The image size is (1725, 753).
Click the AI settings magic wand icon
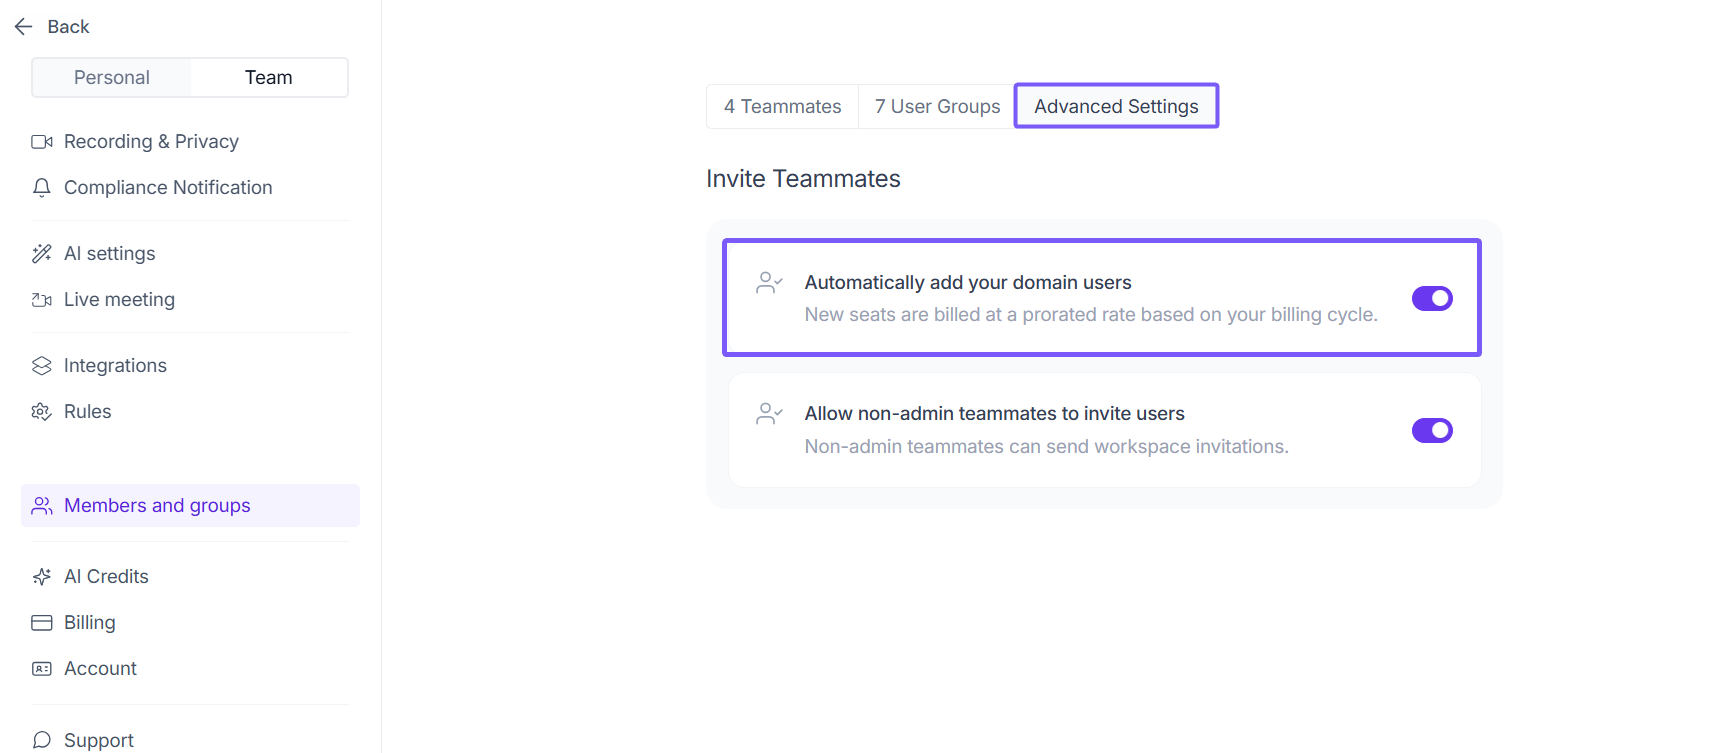click(x=42, y=254)
